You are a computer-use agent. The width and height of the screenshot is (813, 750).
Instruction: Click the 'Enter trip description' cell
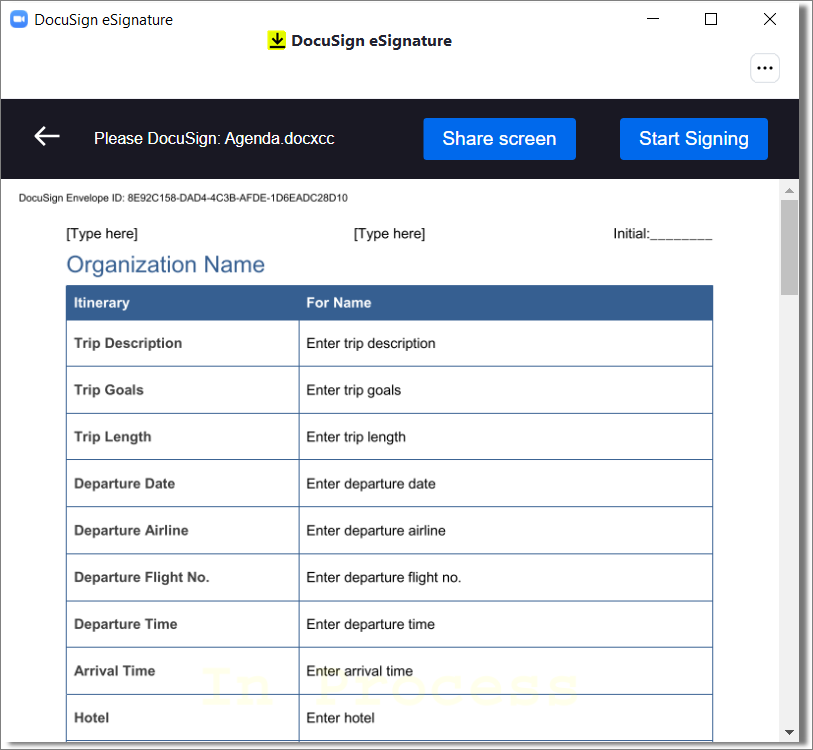pos(506,343)
